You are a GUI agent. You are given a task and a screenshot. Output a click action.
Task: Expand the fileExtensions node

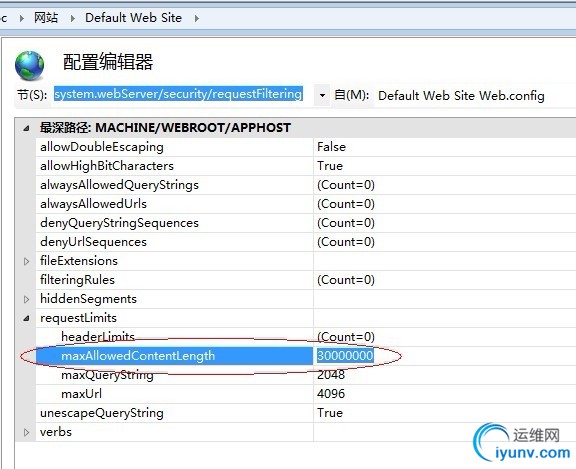click(26, 261)
